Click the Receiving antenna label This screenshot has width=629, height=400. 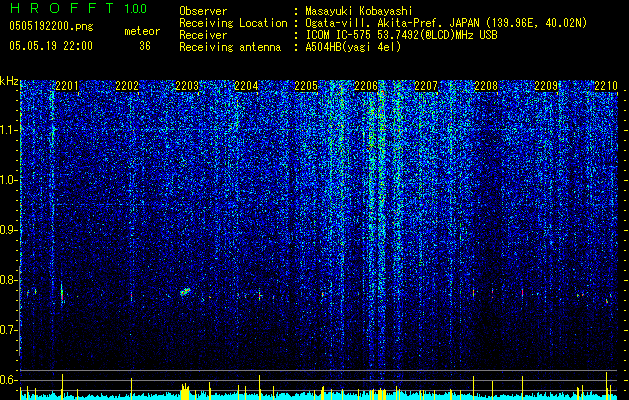230,47
